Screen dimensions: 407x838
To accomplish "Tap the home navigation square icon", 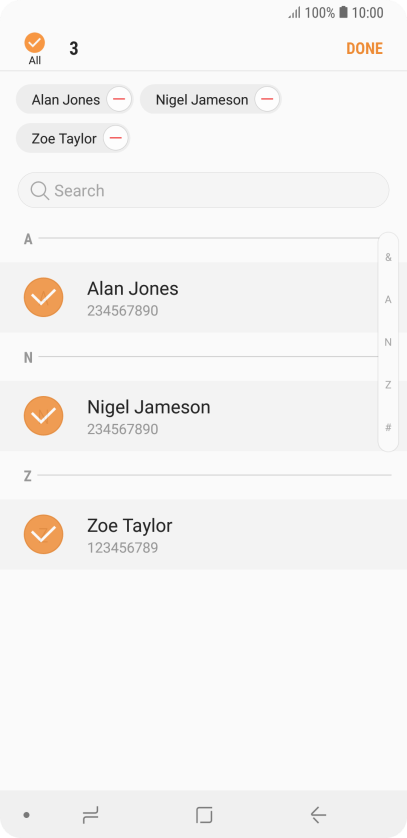I will pos(204,815).
